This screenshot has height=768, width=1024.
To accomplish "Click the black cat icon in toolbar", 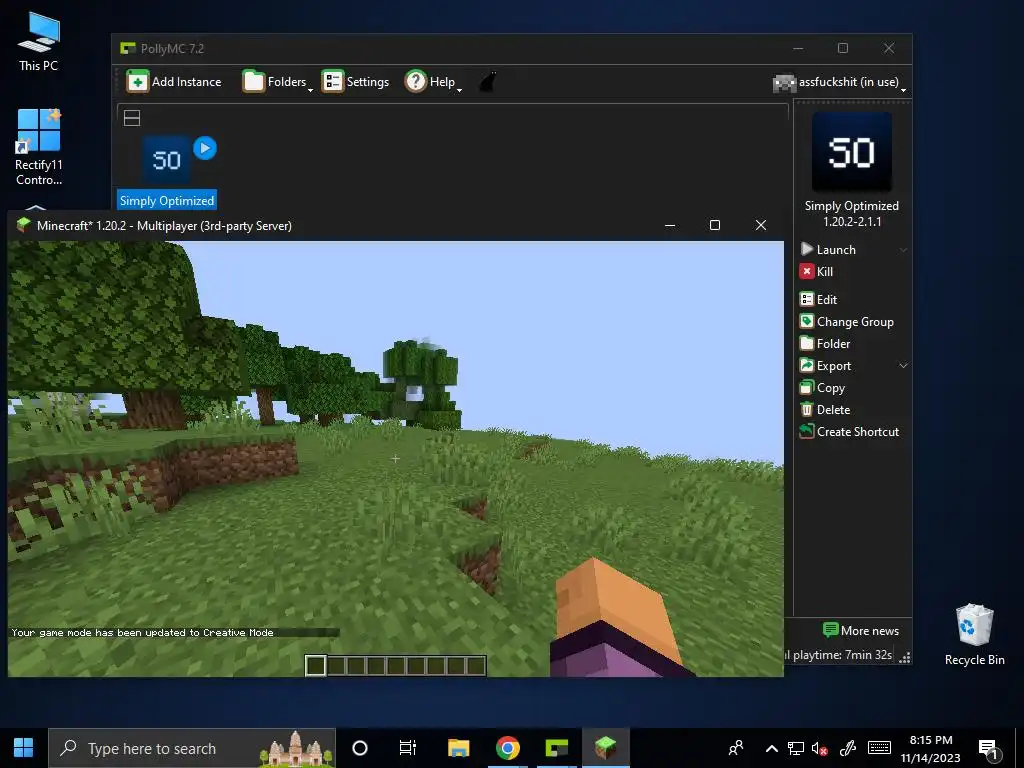I will [488, 82].
